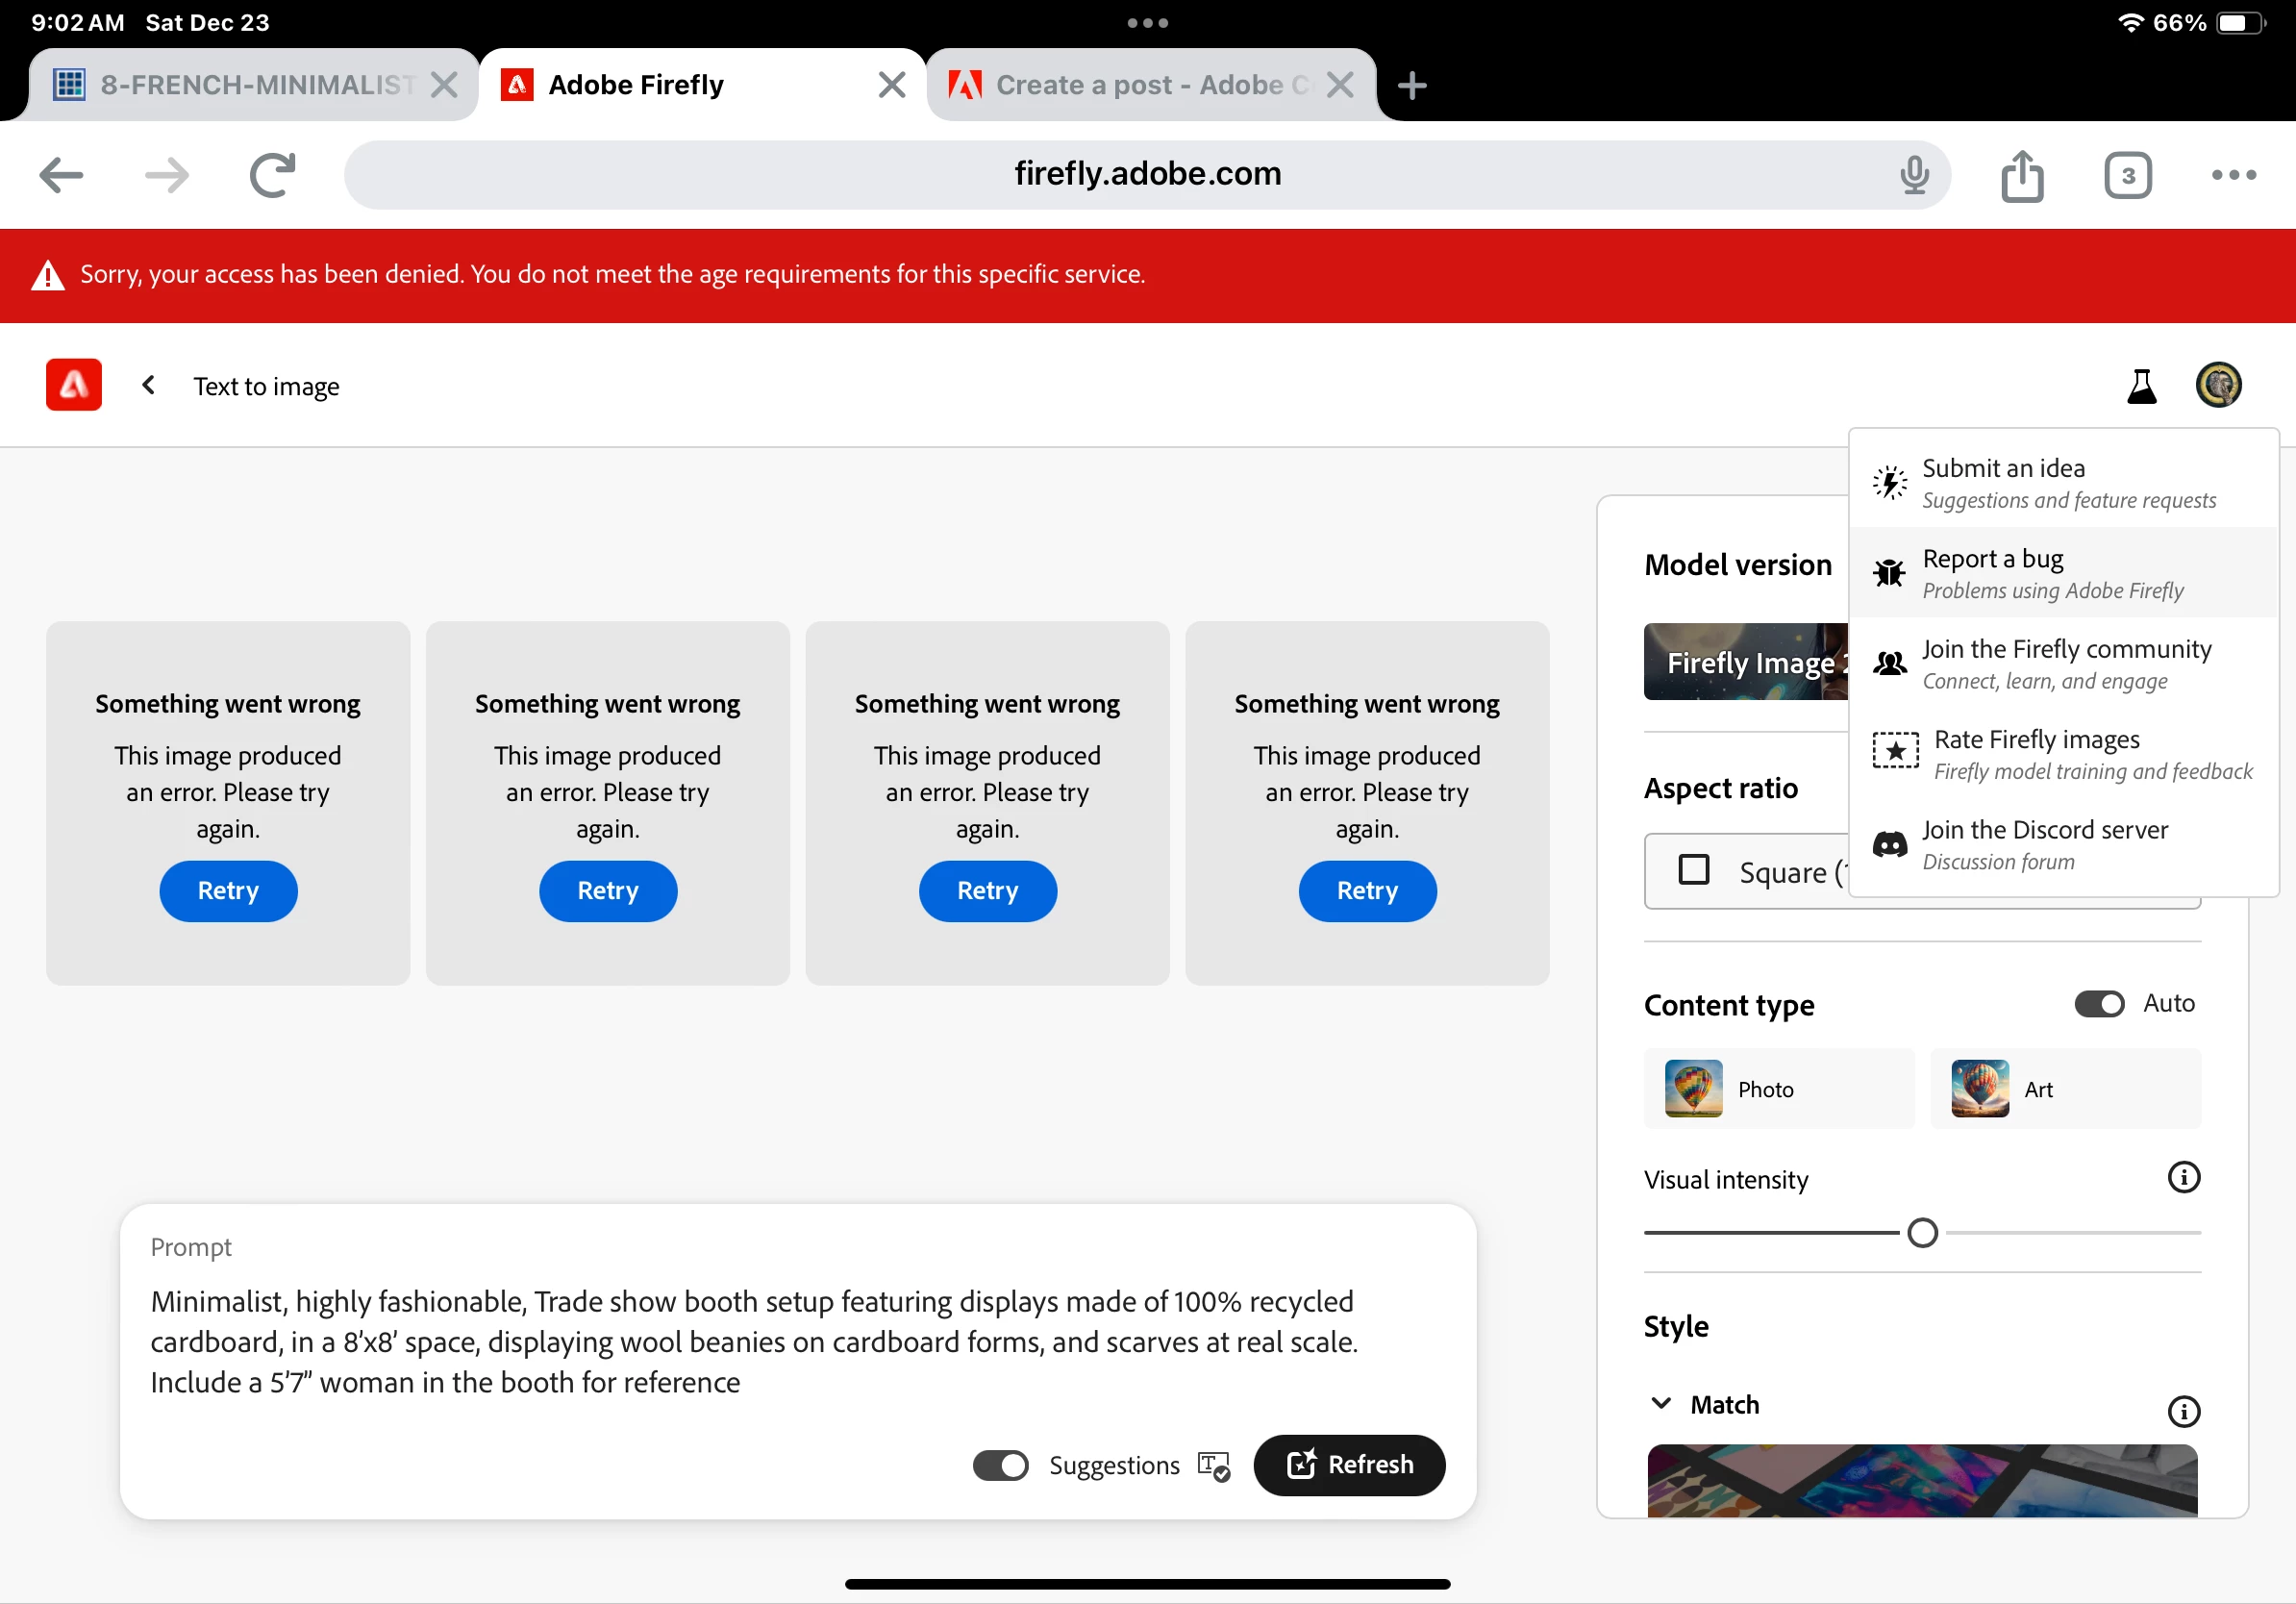Tap the browser share icon
Image resolution: width=2296 pixels, height=1604 pixels.
tap(2022, 175)
